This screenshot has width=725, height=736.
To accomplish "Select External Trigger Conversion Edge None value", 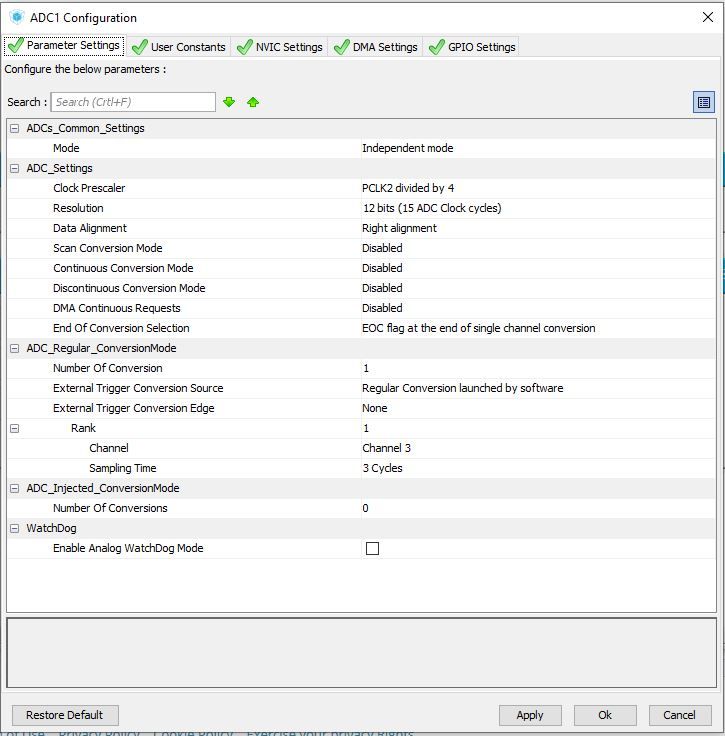I will [374, 408].
